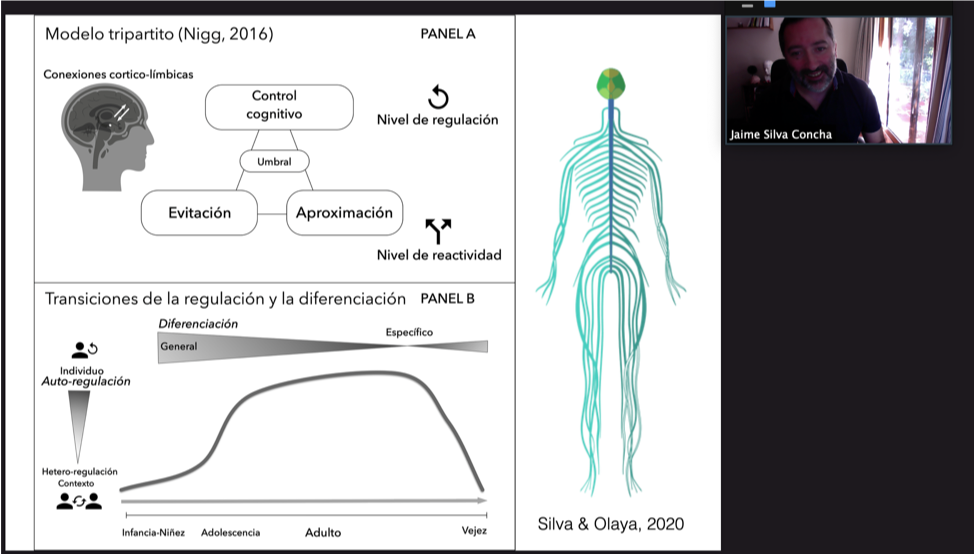Click the 'PANEL A' label
Image resolution: width=974 pixels, height=554 pixels.
tap(448, 34)
